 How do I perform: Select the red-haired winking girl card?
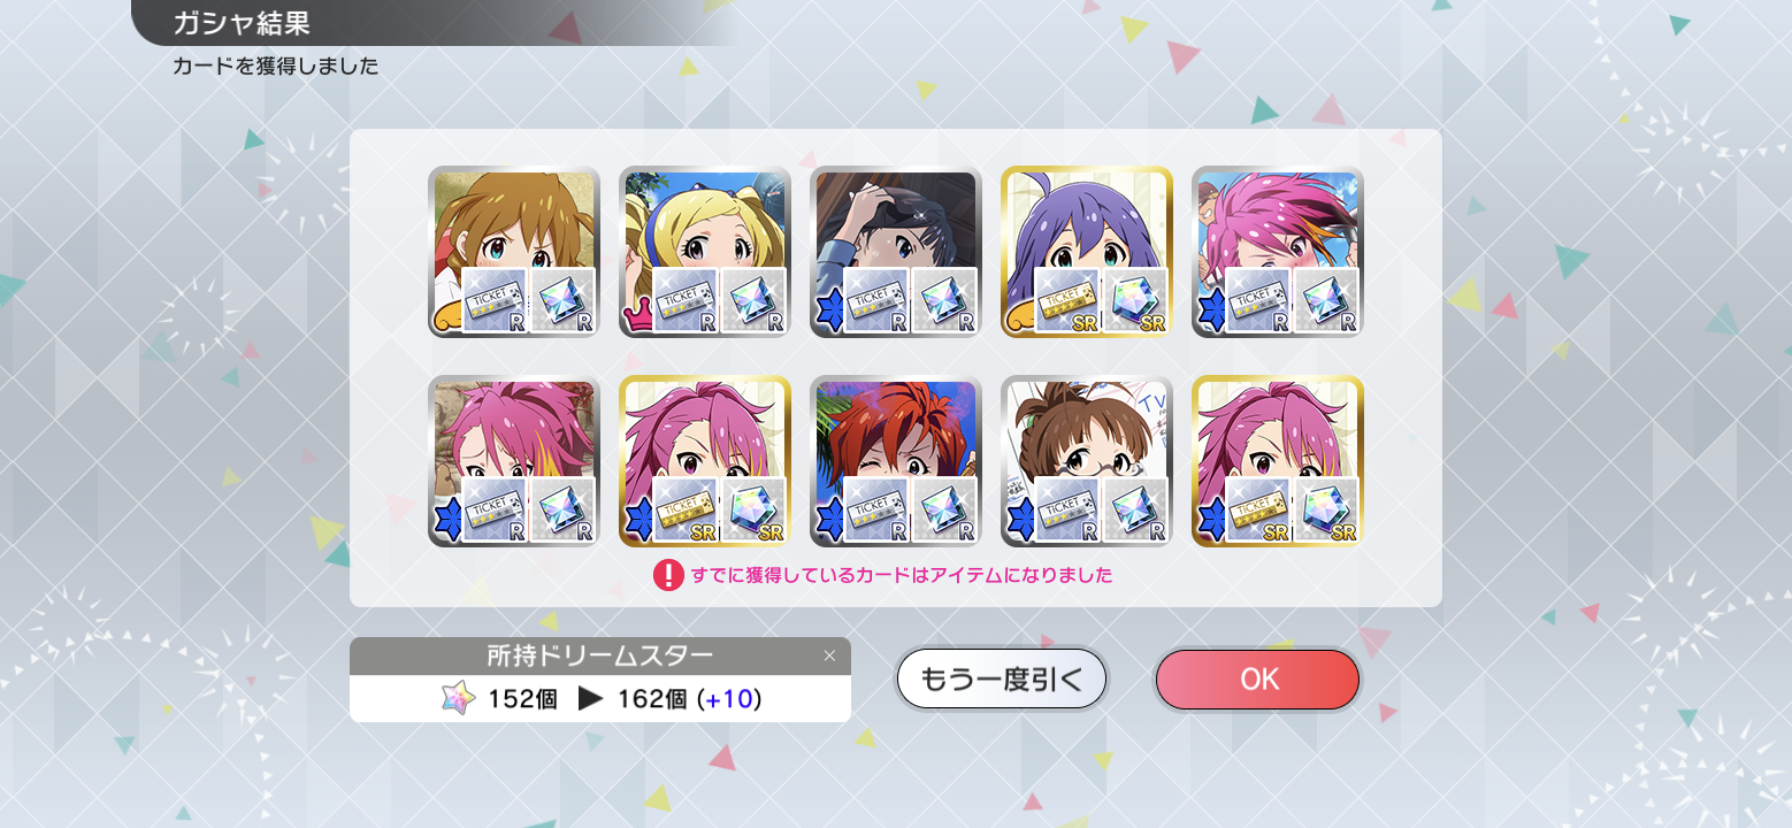(x=896, y=461)
